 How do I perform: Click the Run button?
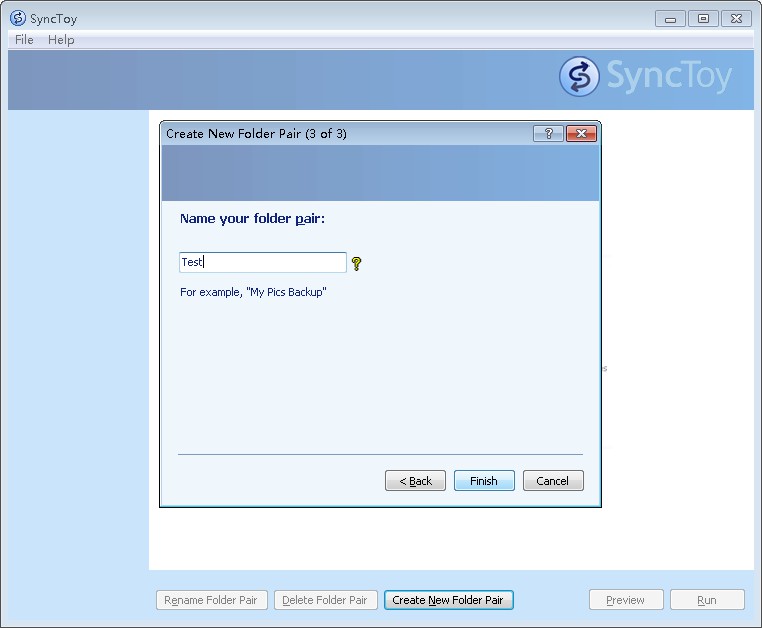[x=707, y=600]
